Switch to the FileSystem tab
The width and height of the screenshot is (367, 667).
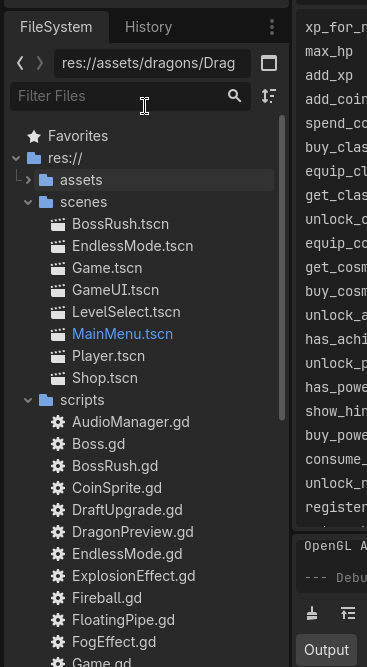[56, 27]
